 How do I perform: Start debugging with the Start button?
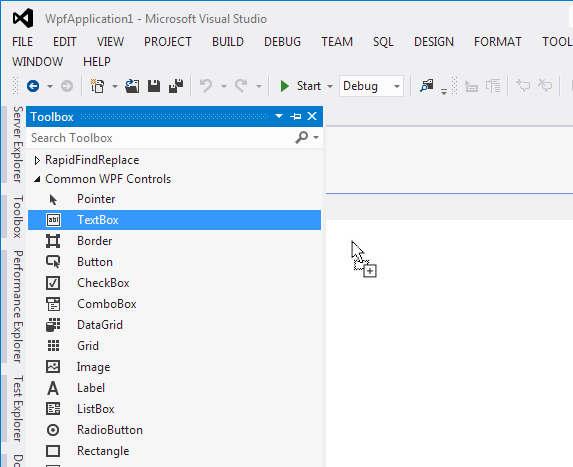pyautogui.click(x=300, y=86)
